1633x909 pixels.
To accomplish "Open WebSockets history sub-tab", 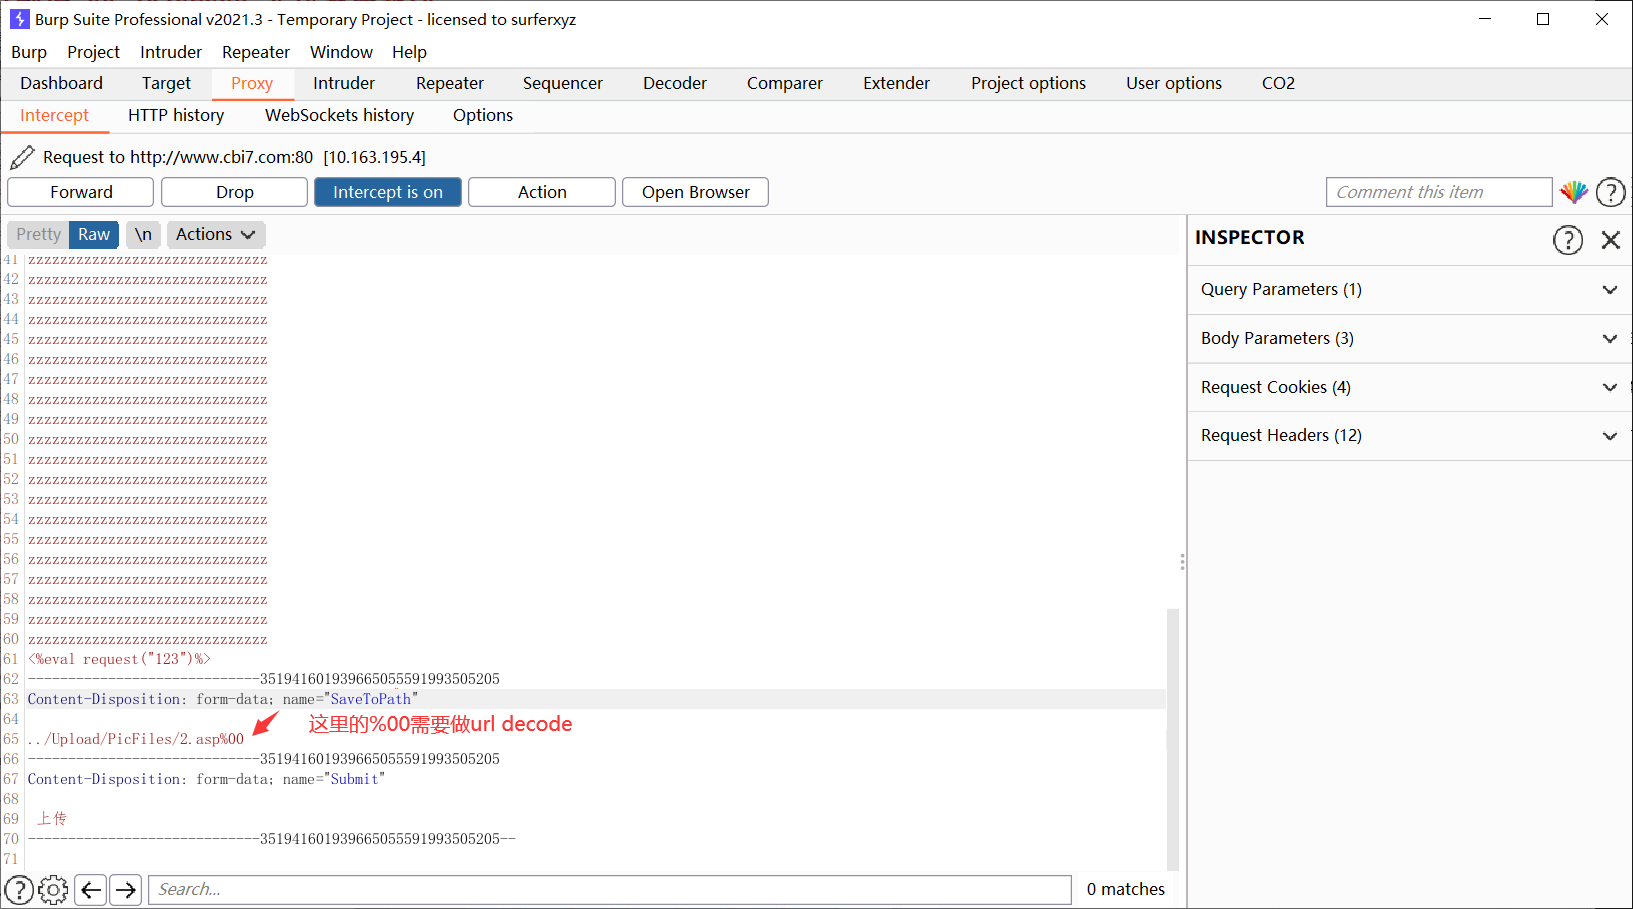I will 339,115.
